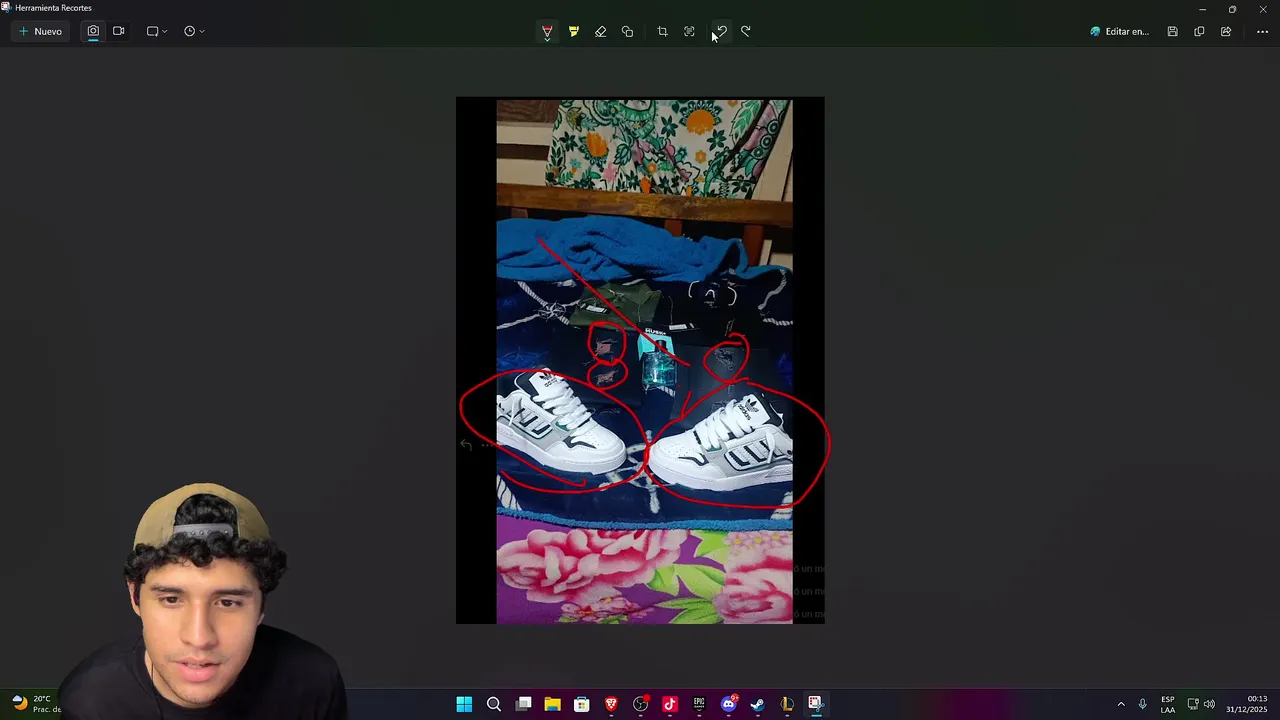
Task: Open File Explorer from the taskbar
Action: pos(552,704)
